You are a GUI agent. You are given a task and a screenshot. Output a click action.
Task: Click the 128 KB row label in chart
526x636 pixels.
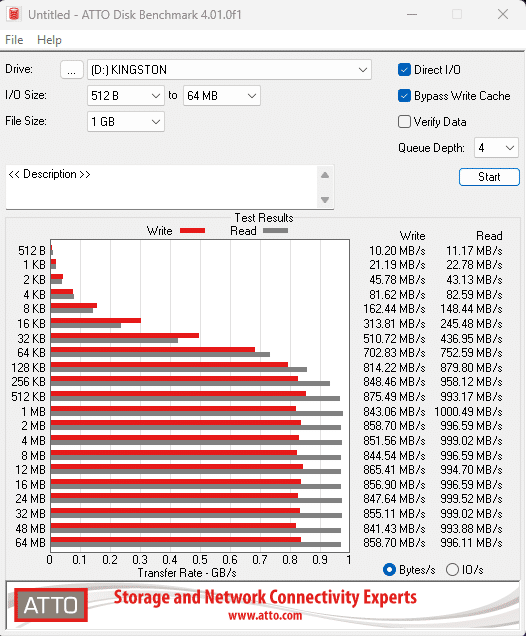point(28,367)
